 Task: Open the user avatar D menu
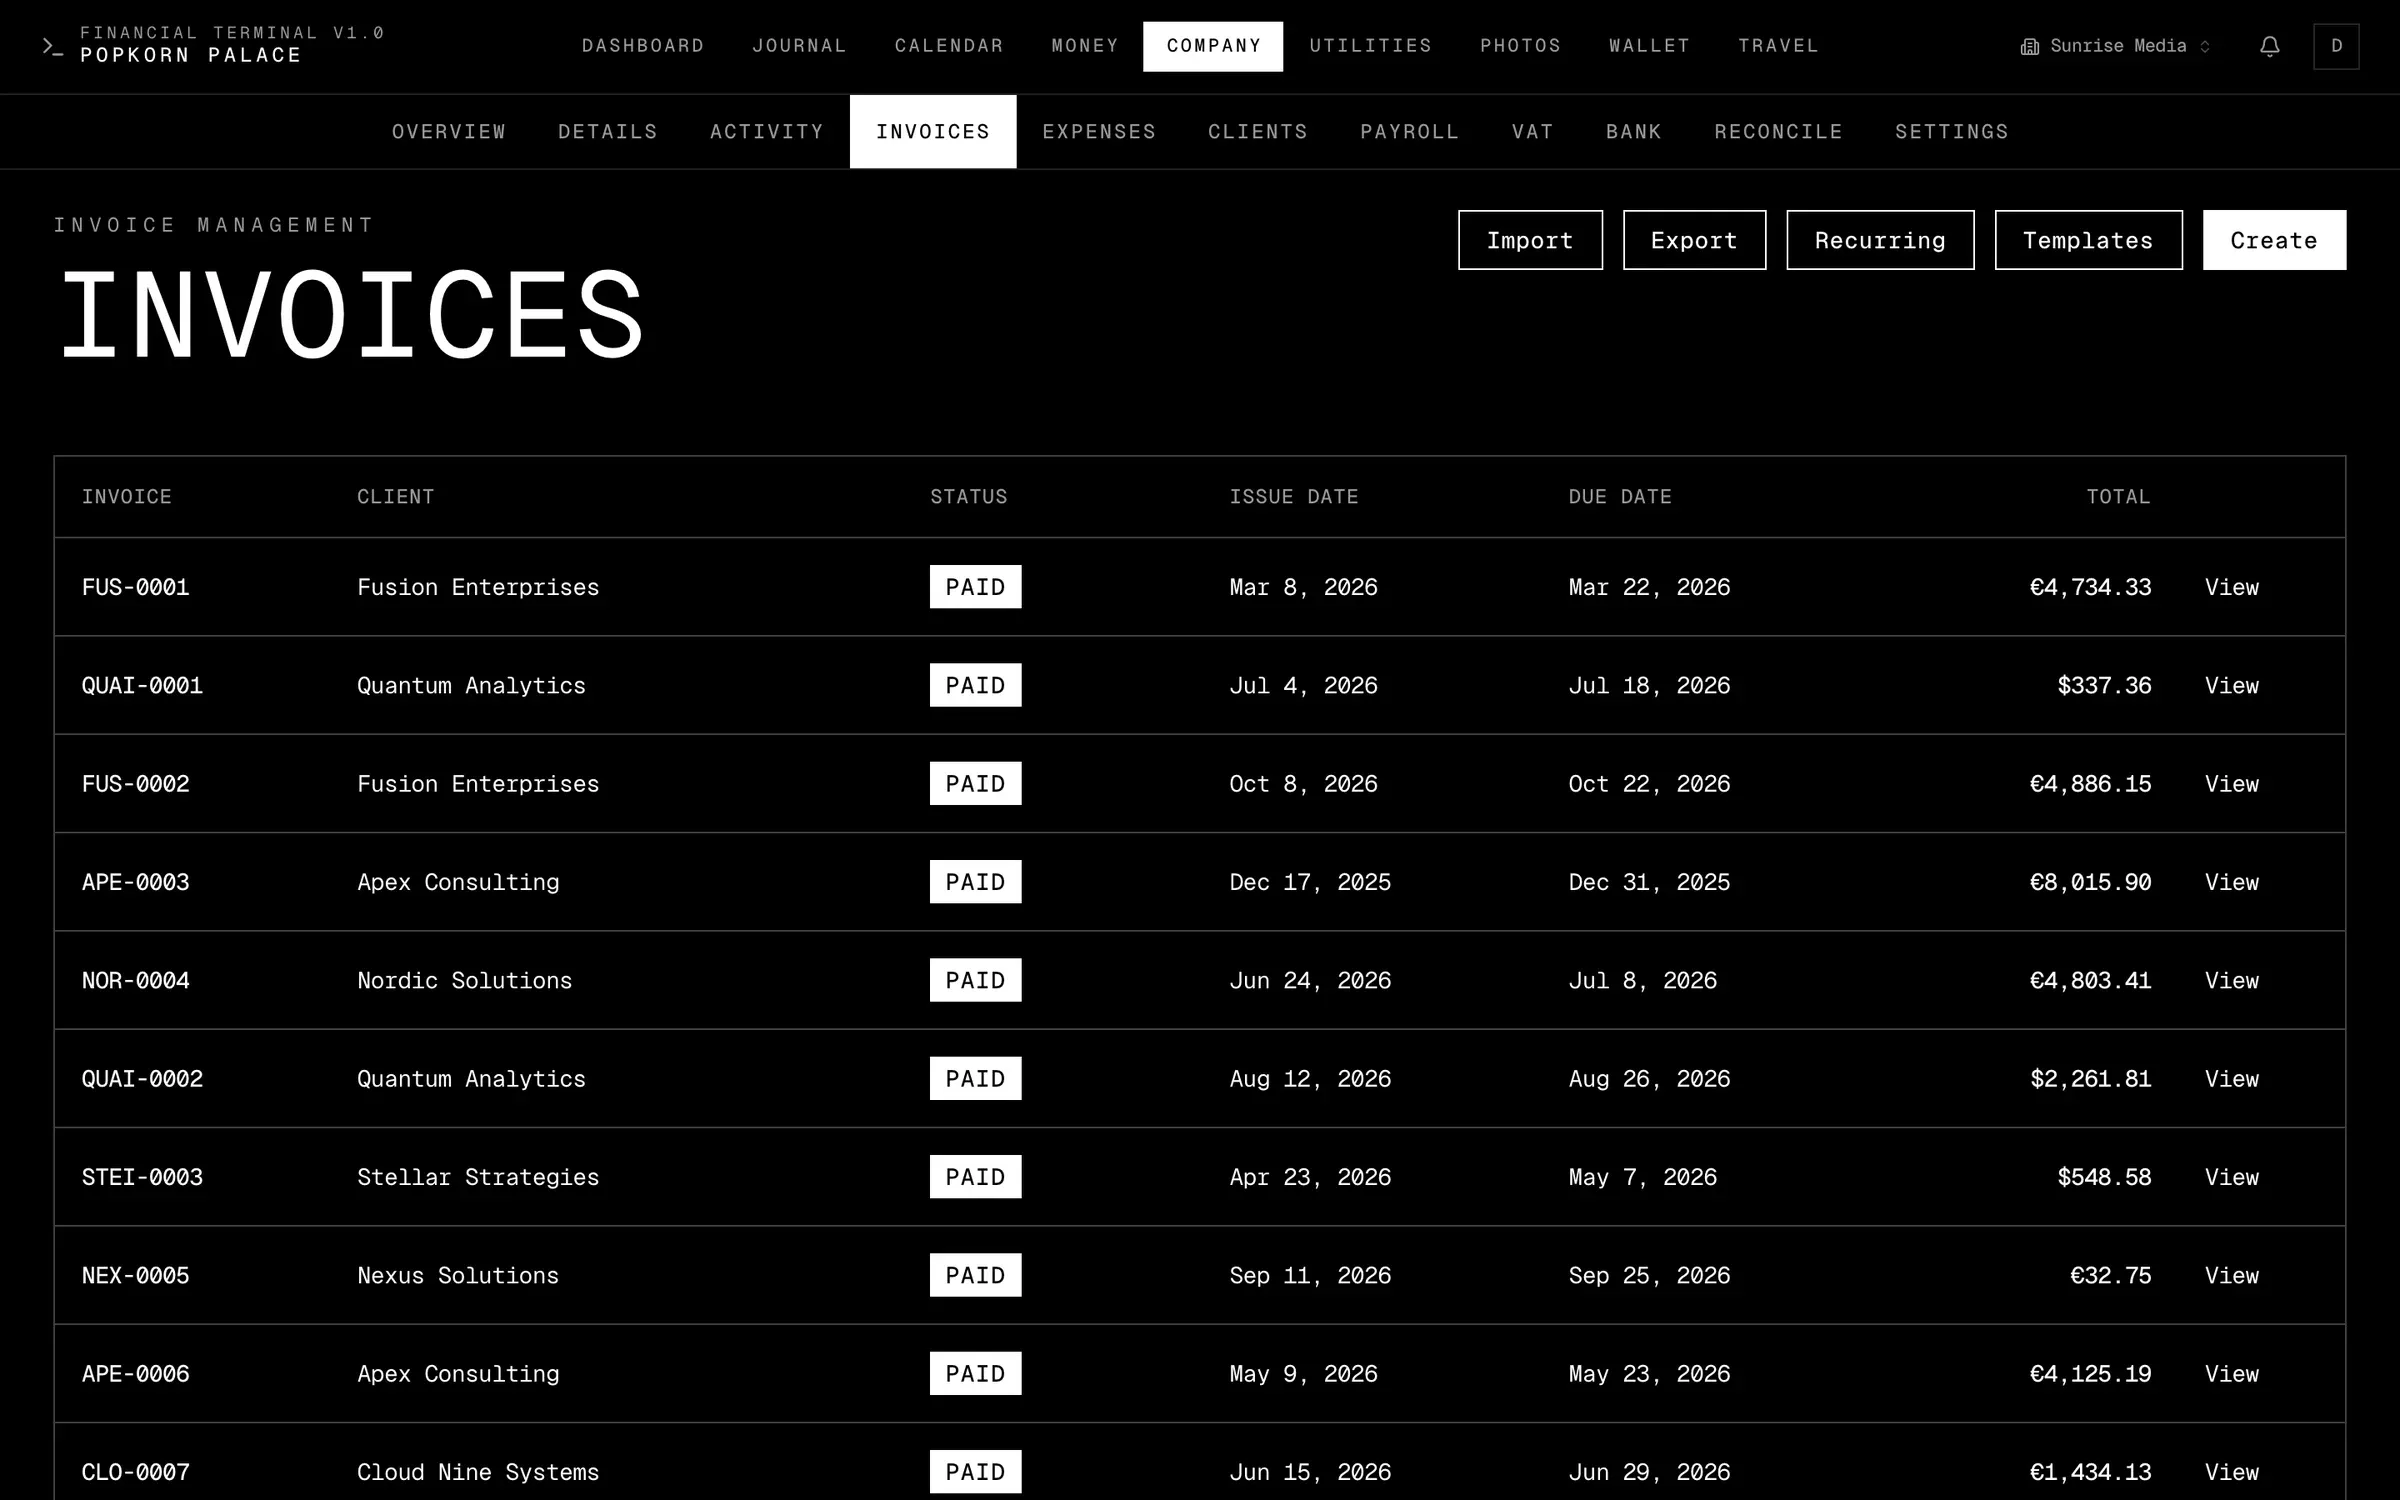(x=2336, y=46)
